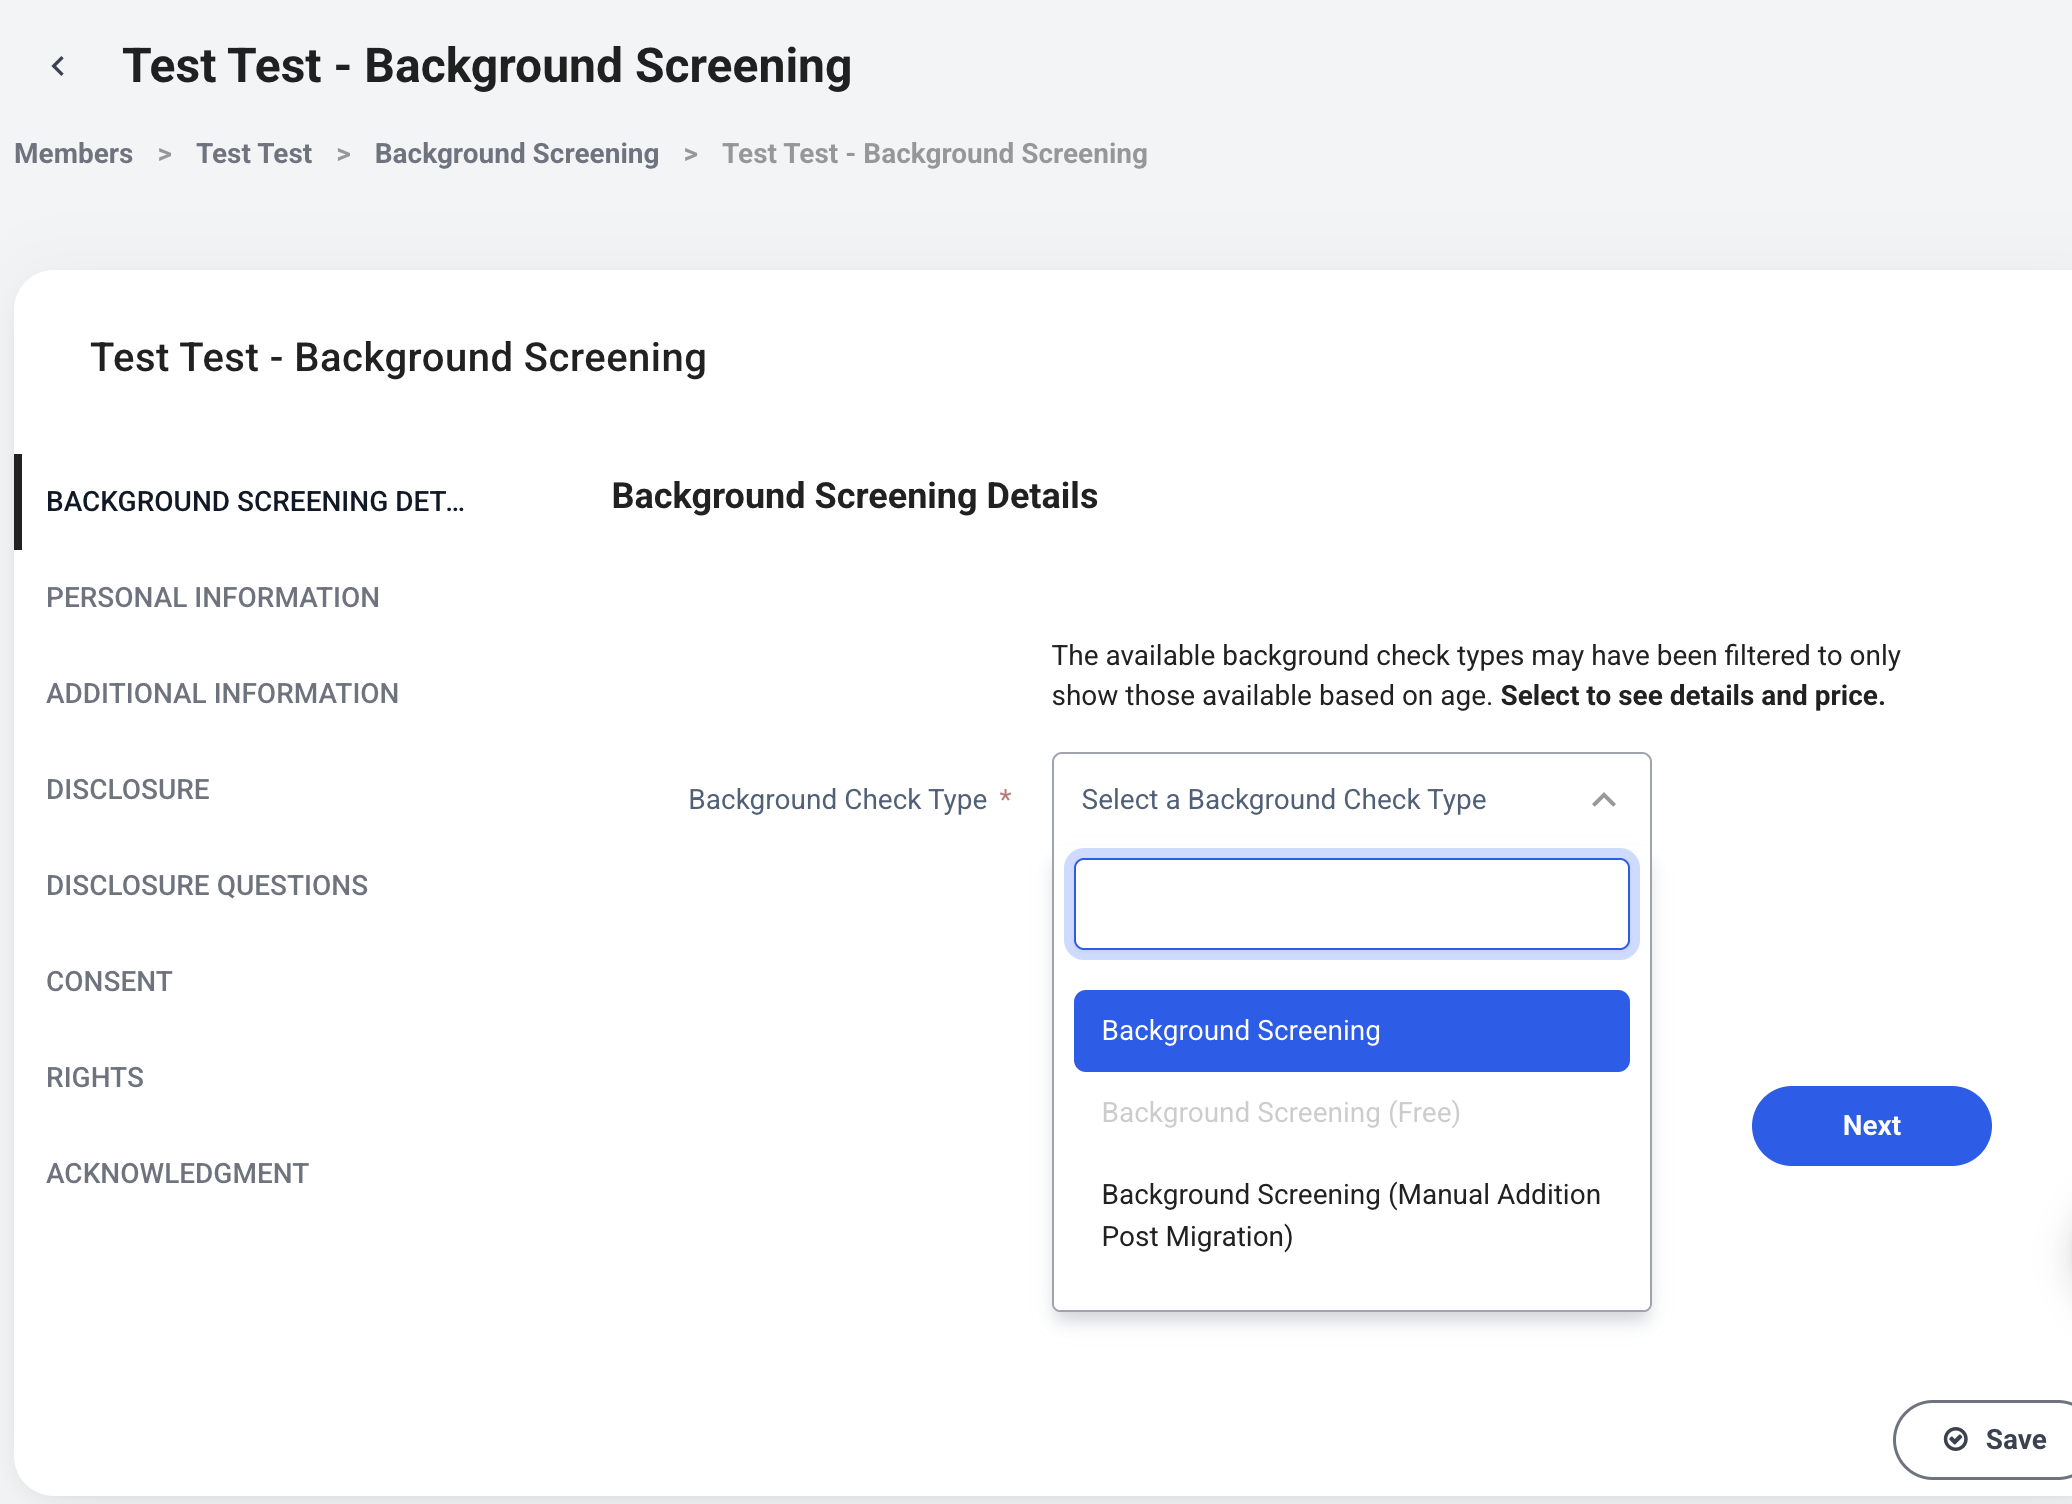Click the card title 'Test Test - Background Screening'
The height and width of the screenshot is (1504, 2072).
pos(398,358)
